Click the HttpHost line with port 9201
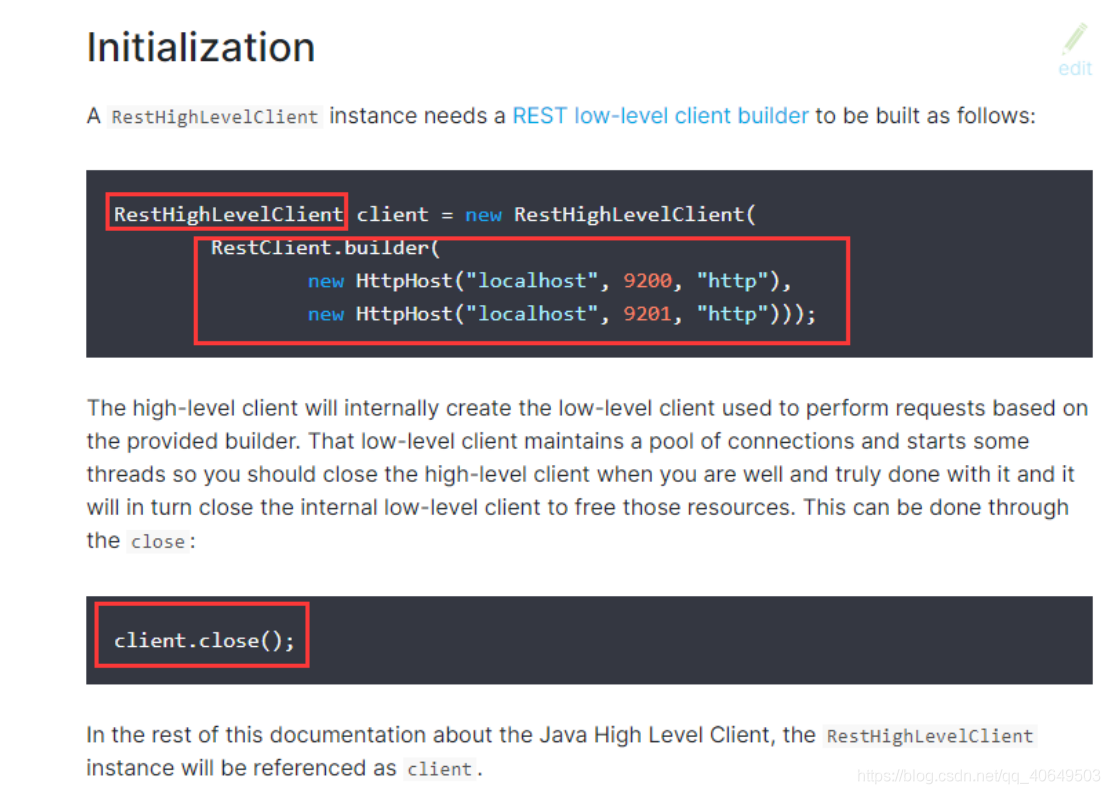 point(561,314)
